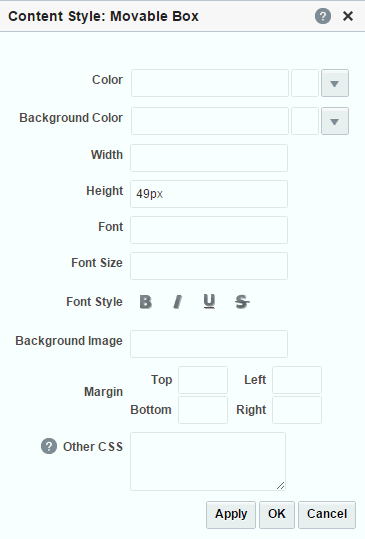
Task: Select the Color preview swatch
Action: (305, 83)
